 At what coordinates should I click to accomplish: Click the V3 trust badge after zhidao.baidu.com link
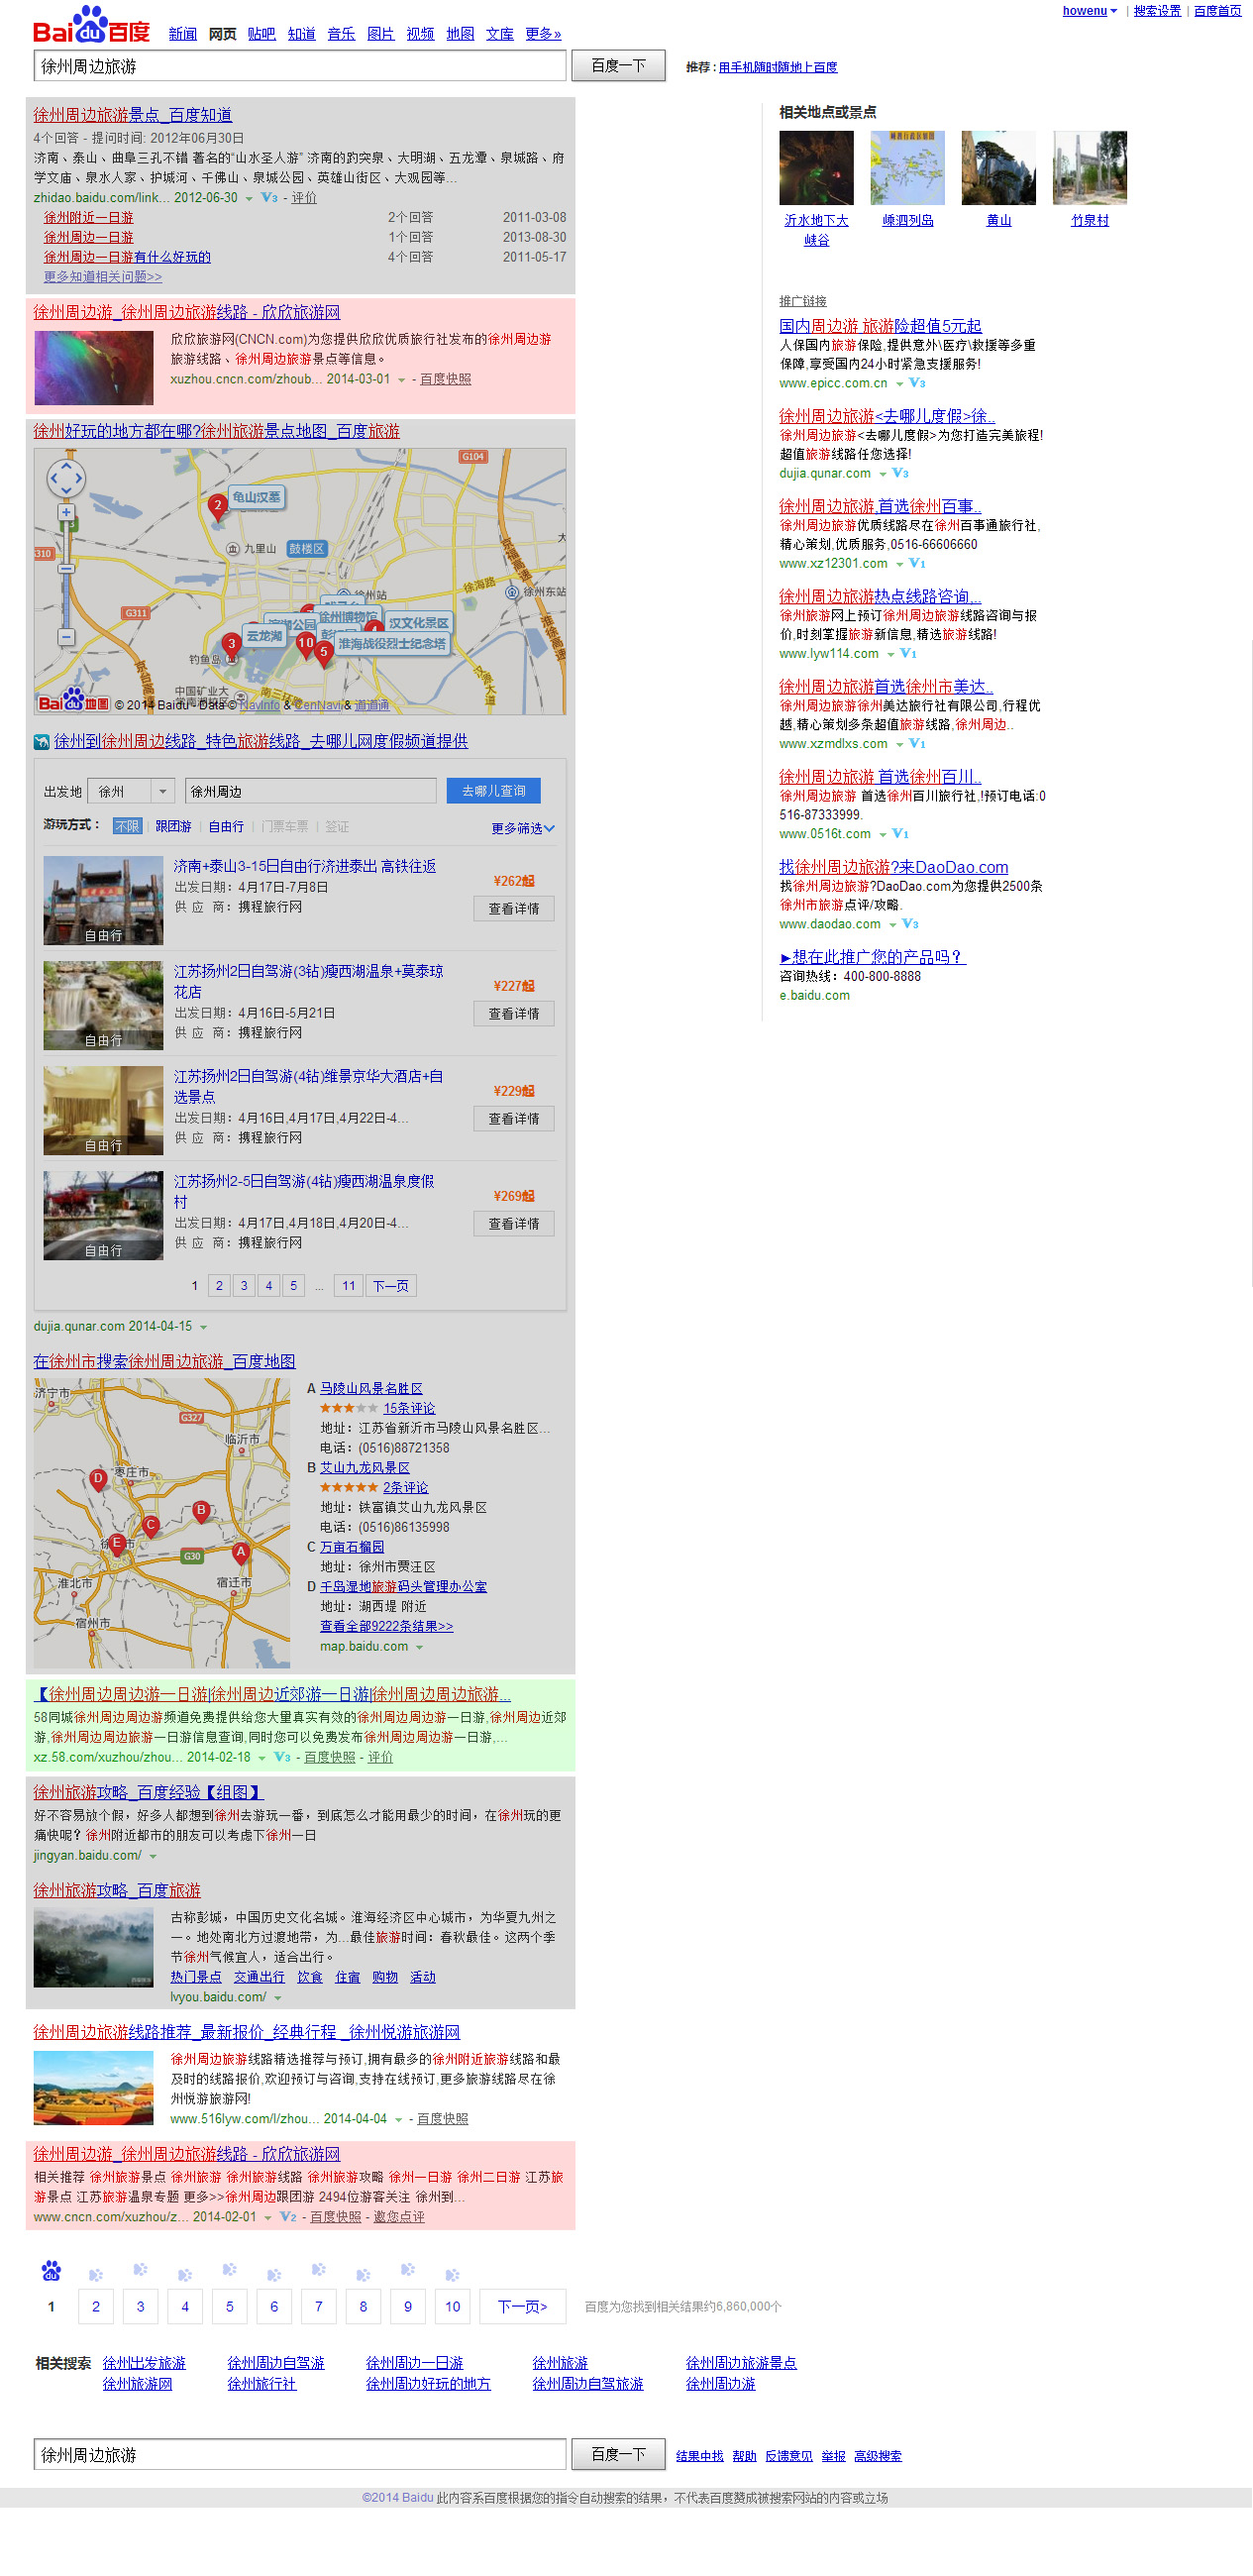pos(269,198)
